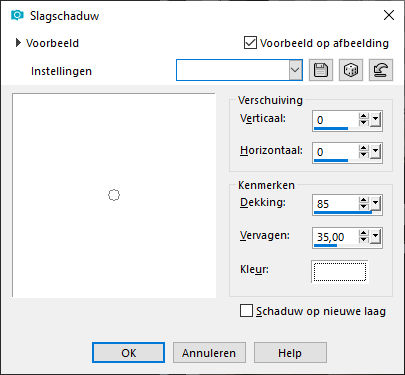Click the Horizontaal value field showing 0
This screenshot has height=375, width=405.
336,151
